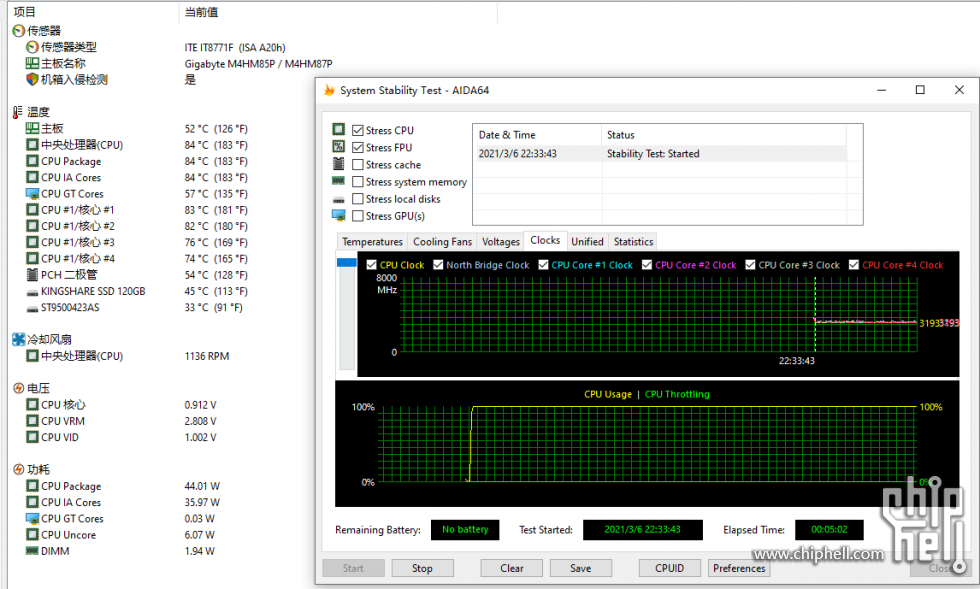The width and height of the screenshot is (980, 589).
Task: Toggle the CPU Core #2 Clock checkbox
Action: 647,264
